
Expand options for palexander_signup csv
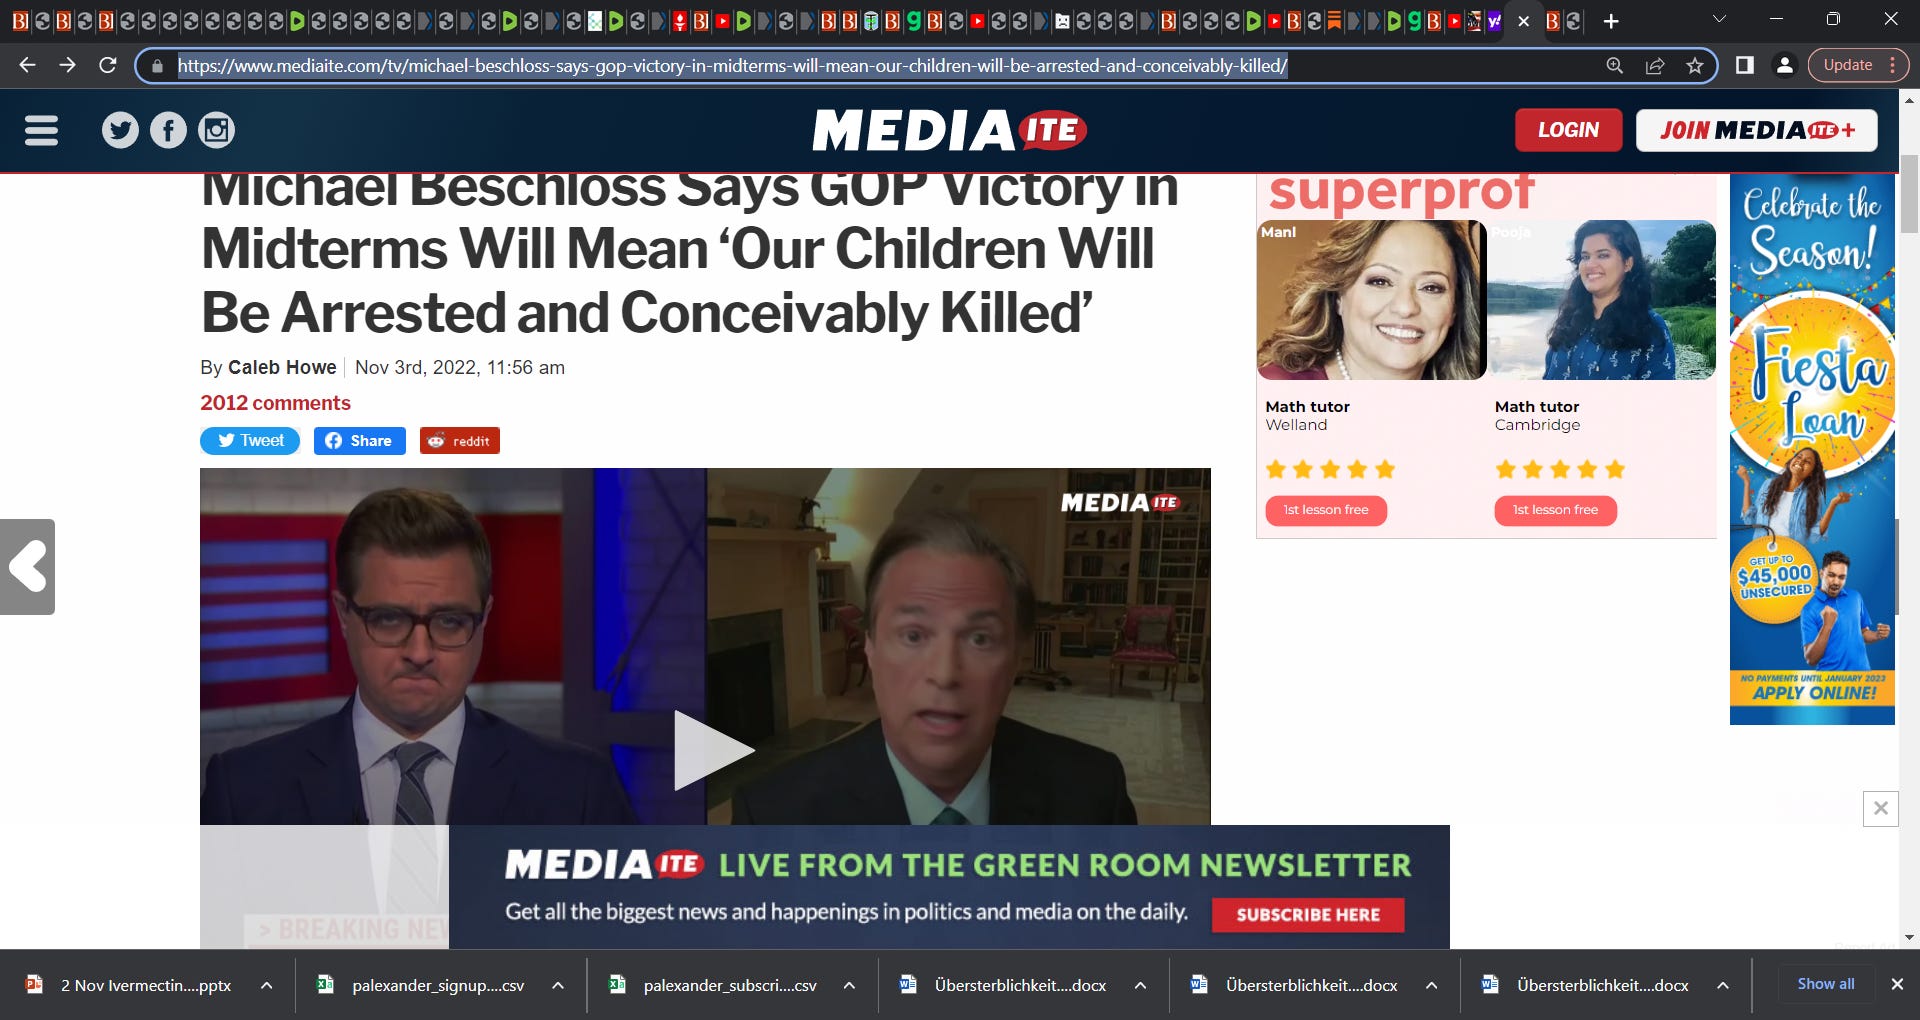(x=558, y=985)
